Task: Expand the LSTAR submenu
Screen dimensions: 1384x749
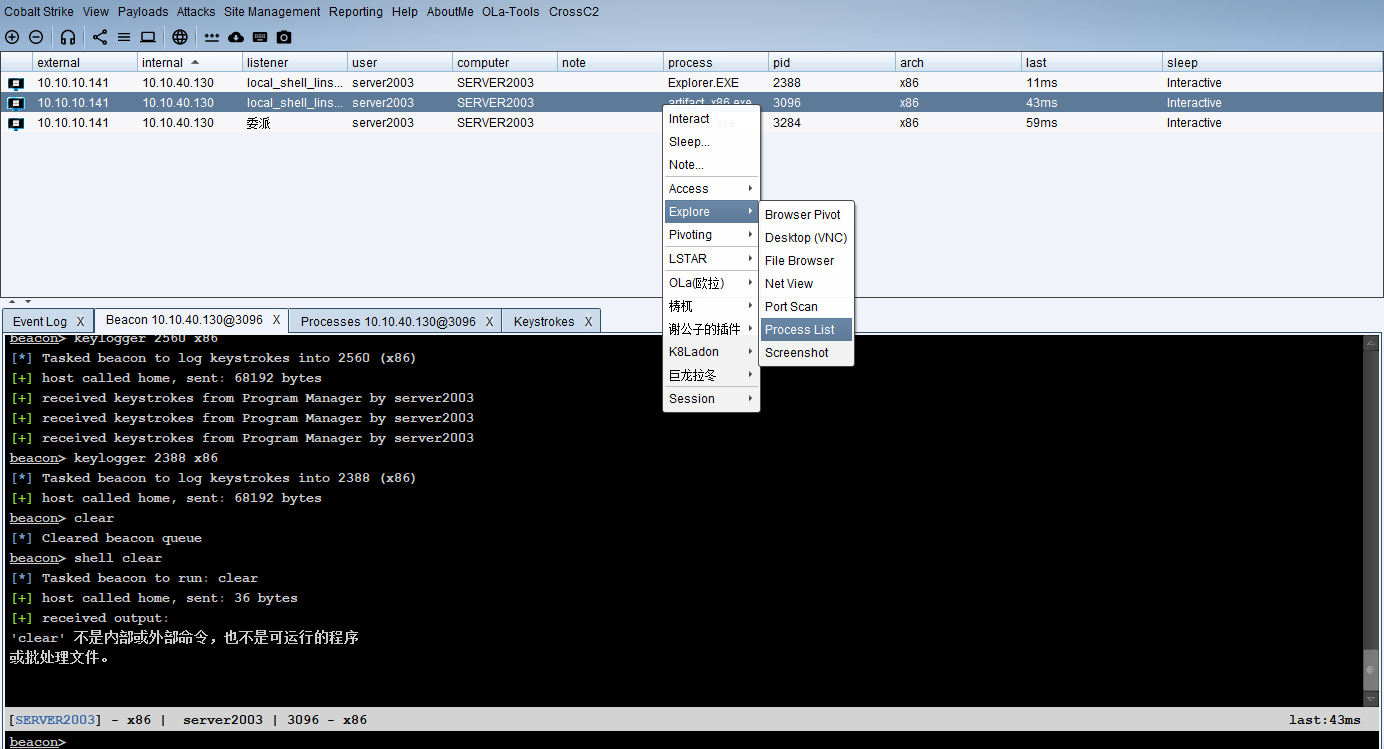Action: click(711, 259)
